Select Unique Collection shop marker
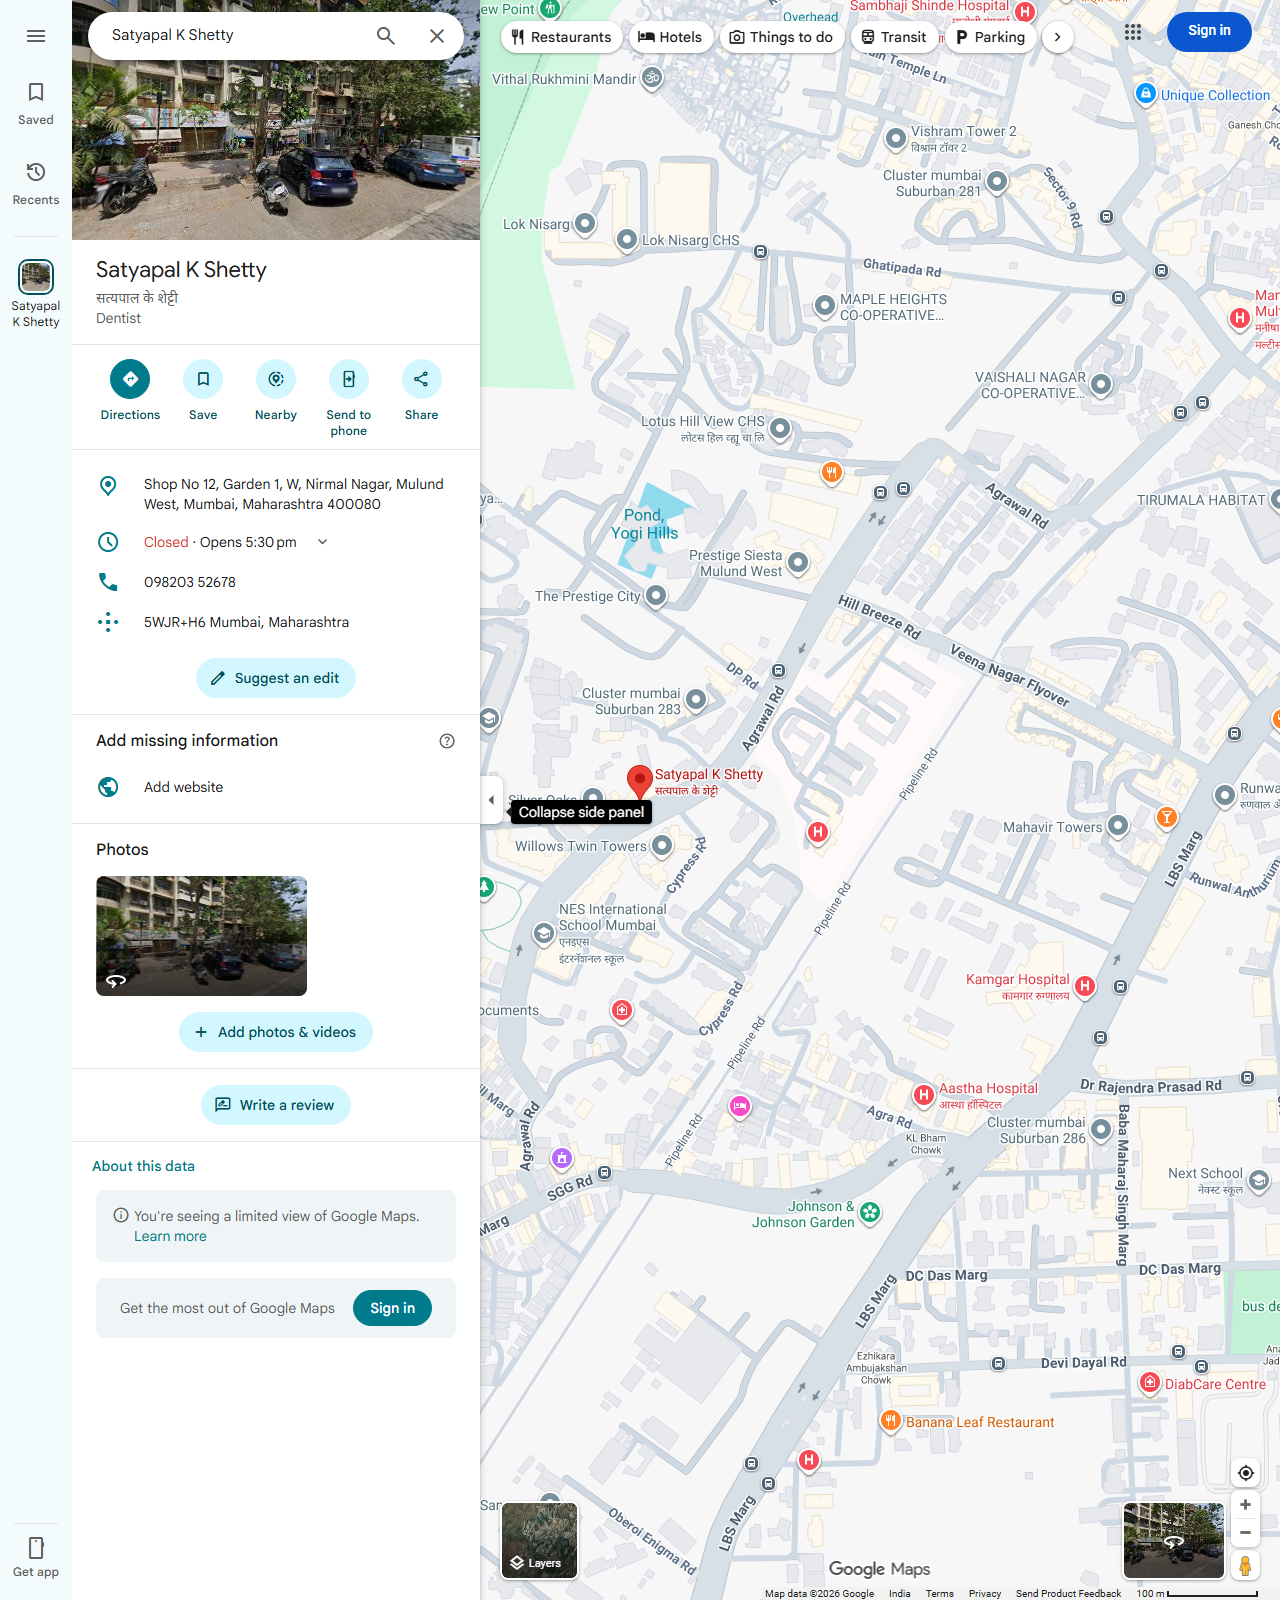Screen dimensions: 1280x1600 (1146, 94)
